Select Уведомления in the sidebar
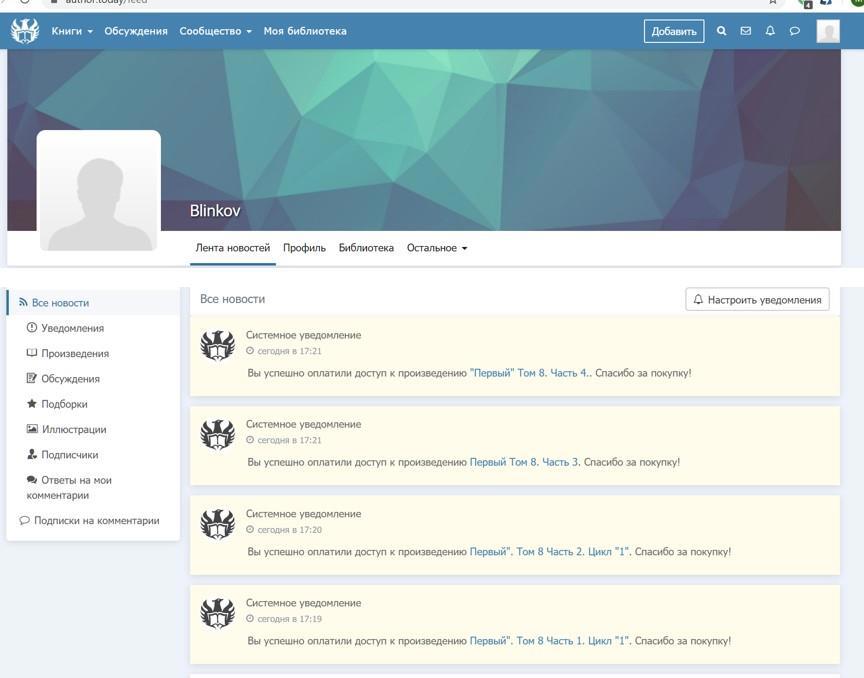The width and height of the screenshot is (864, 678). (72, 328)
